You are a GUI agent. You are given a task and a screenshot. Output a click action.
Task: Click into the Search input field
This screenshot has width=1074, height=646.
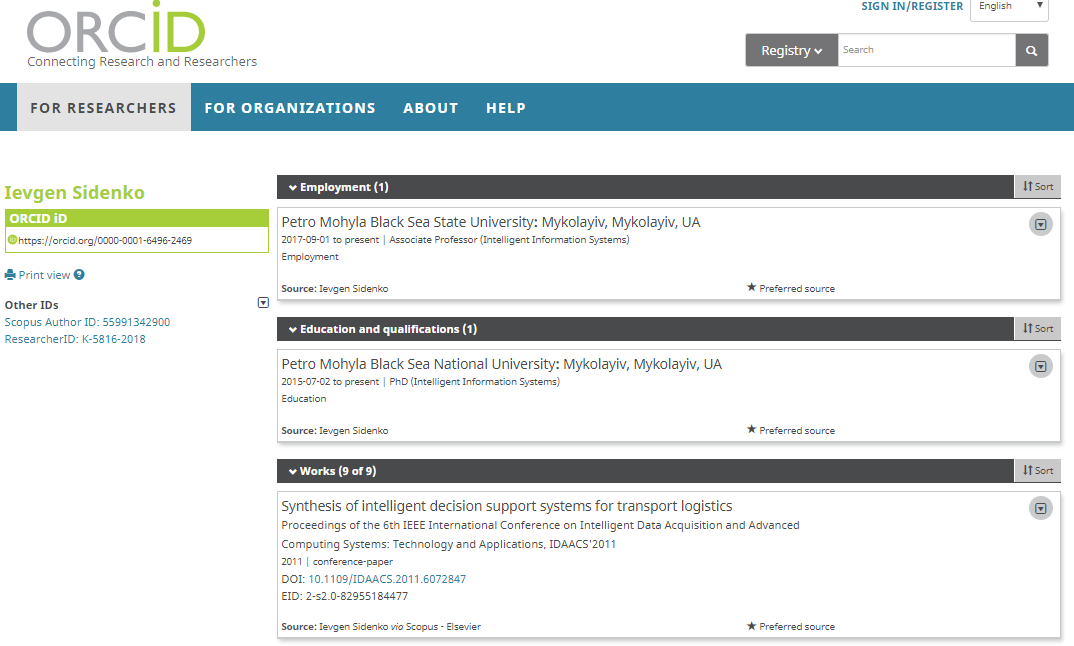point(926,50)
